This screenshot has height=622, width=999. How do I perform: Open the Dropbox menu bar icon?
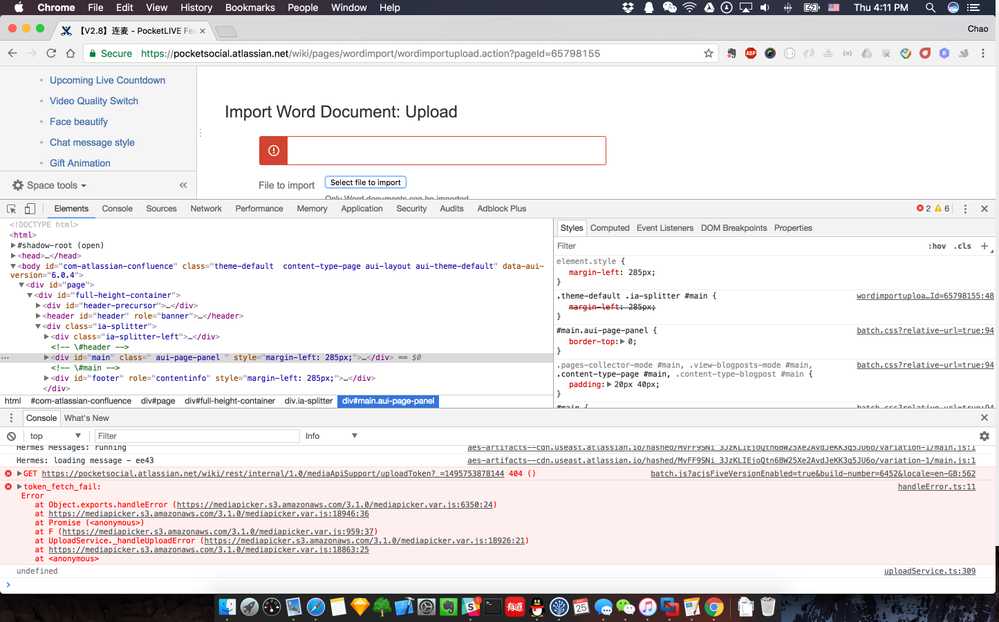point(628,8)
